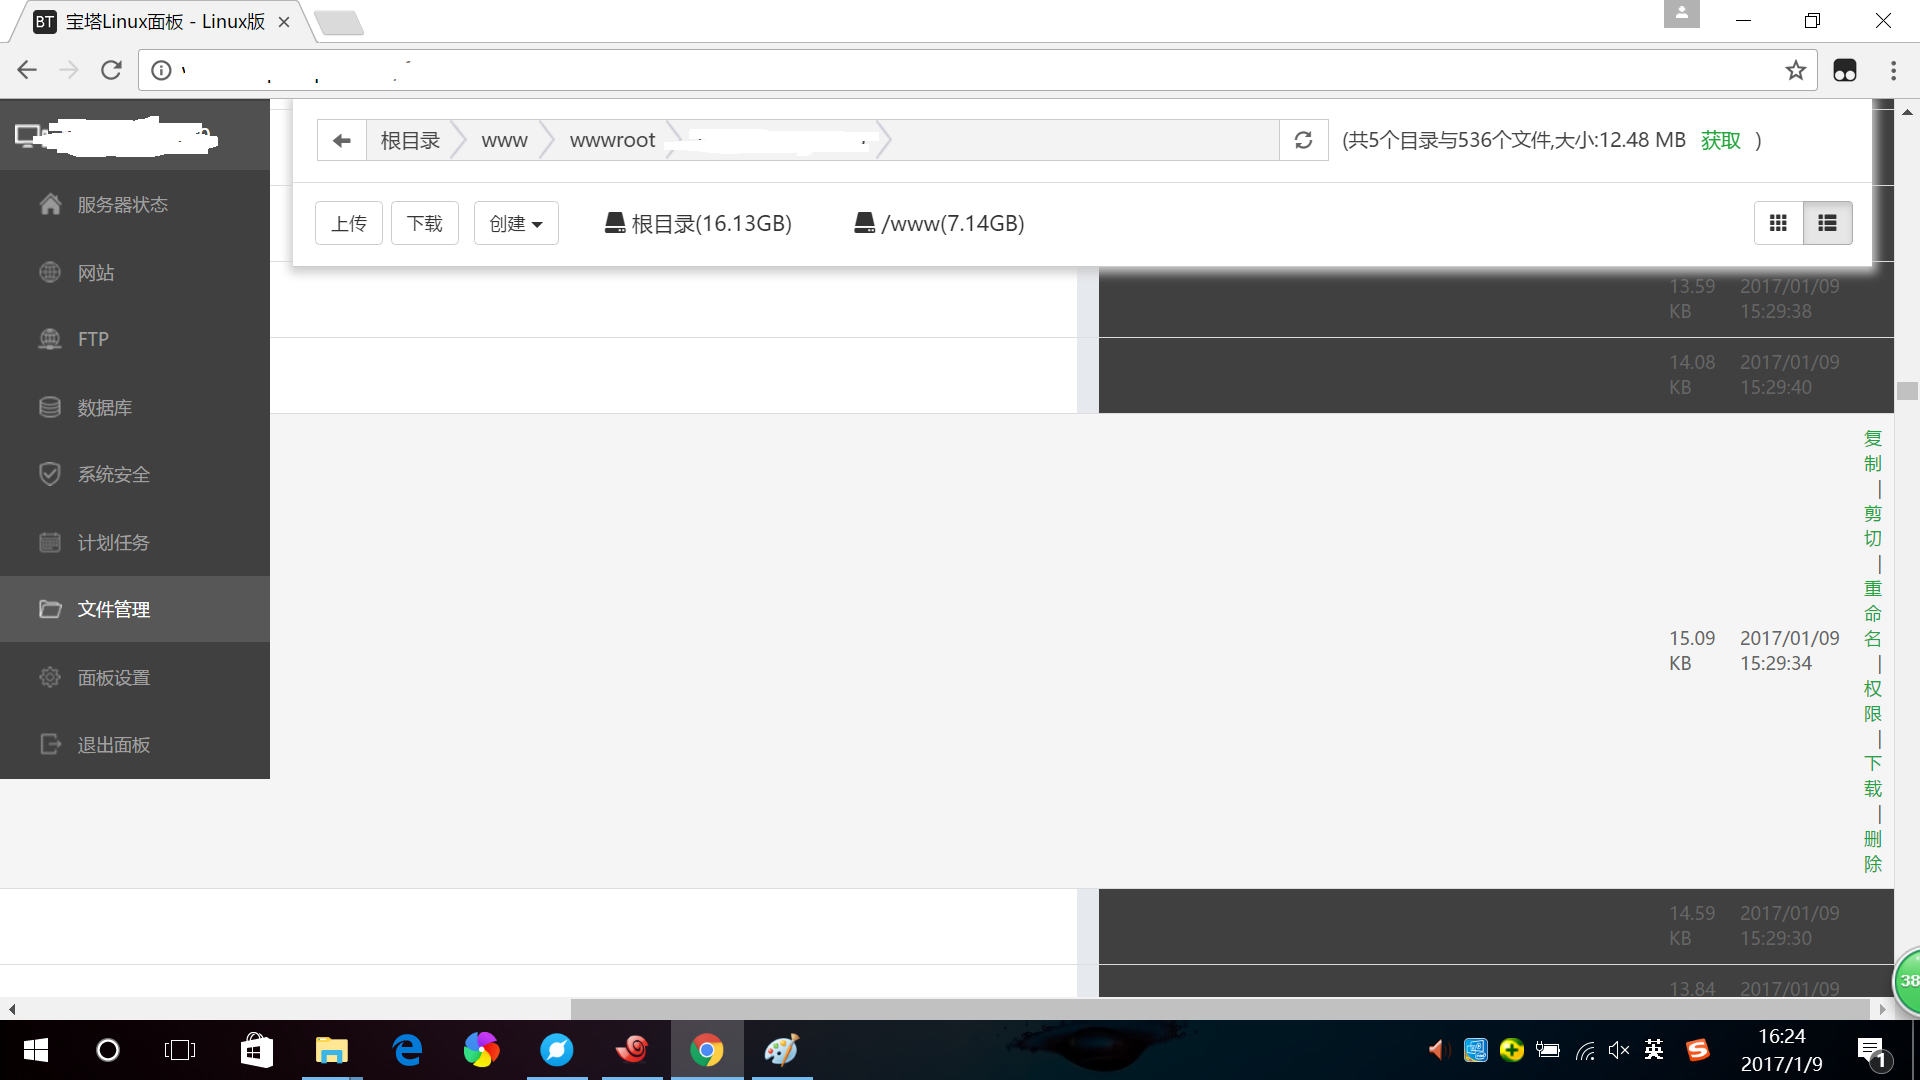1920x1080 pixels.
Task: Click the back arrow in path bar
Action: coord(341,140)
